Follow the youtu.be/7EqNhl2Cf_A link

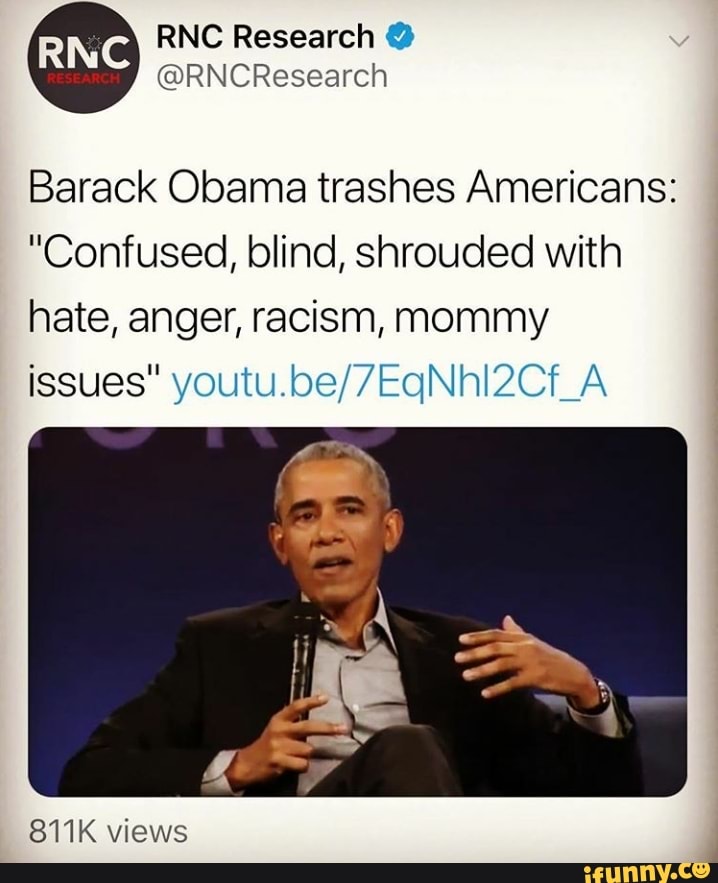pos(390,384)
